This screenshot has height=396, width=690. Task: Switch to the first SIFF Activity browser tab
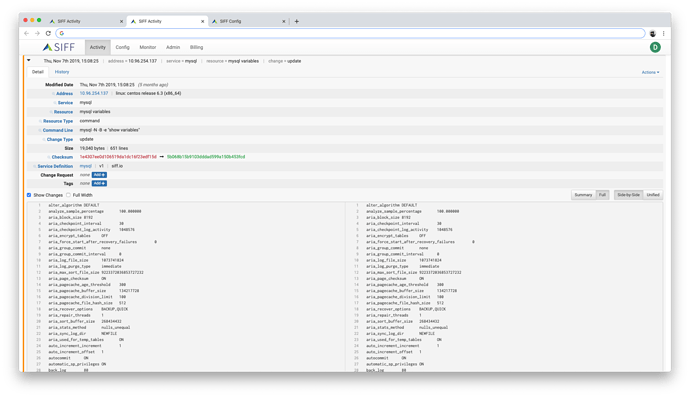(85, 21)
